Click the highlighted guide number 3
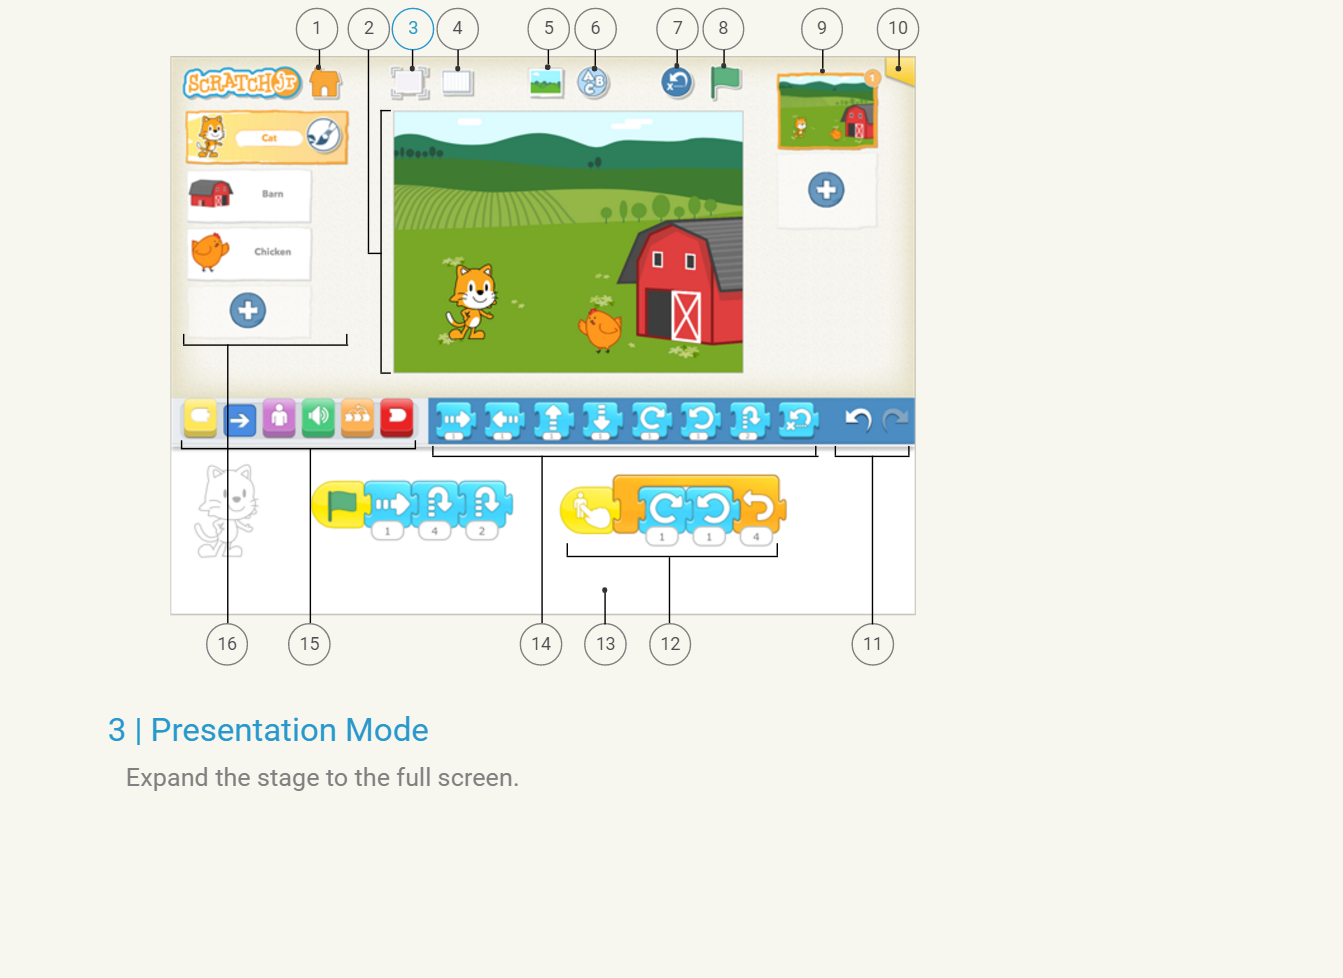1343x978 pixels. pos(413,28)
